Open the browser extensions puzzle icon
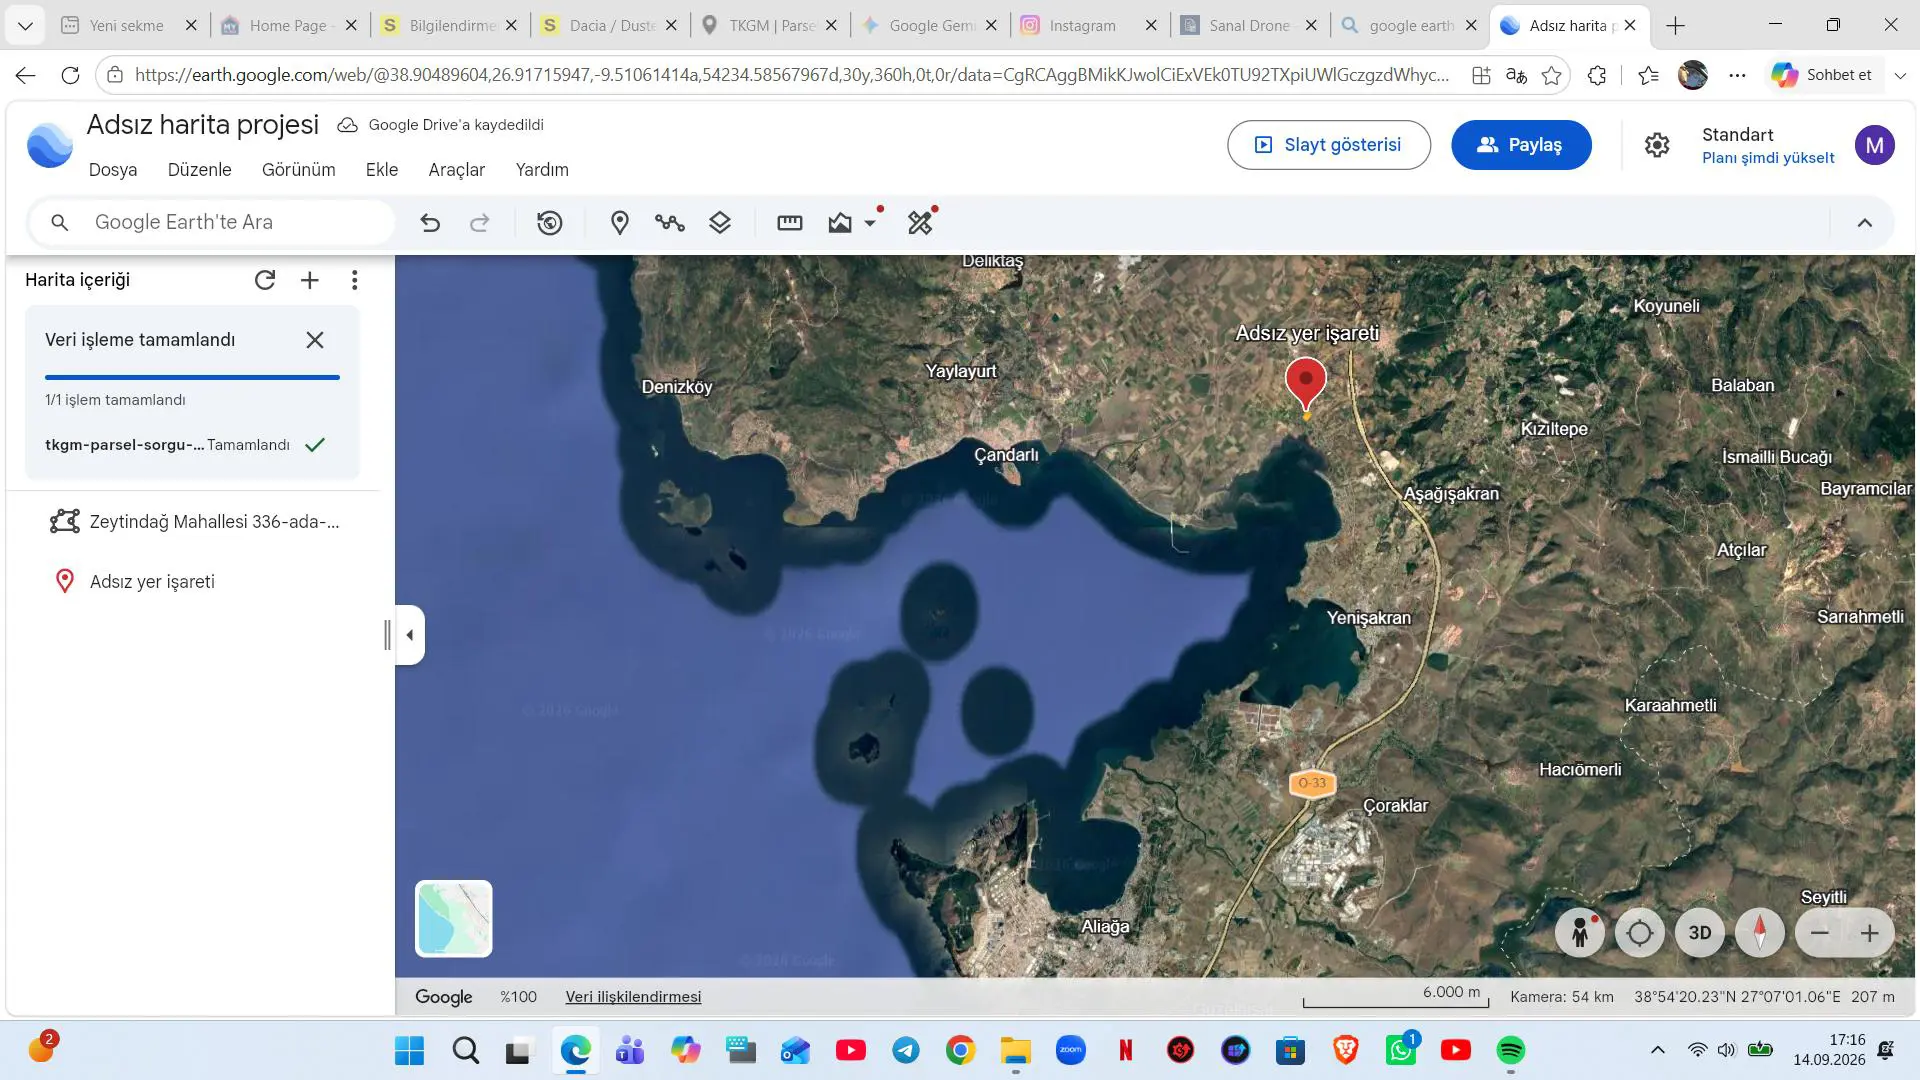Viewport: 1920px width, 1080px height. [1597, 75]
